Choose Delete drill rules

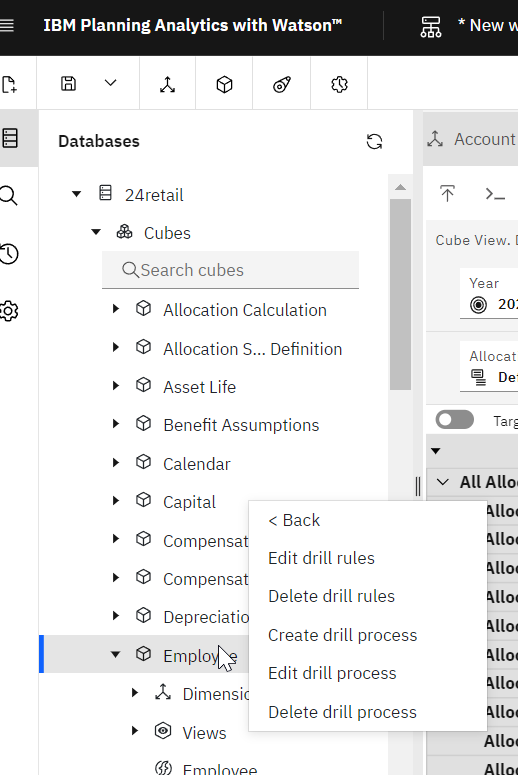(331, 596)
